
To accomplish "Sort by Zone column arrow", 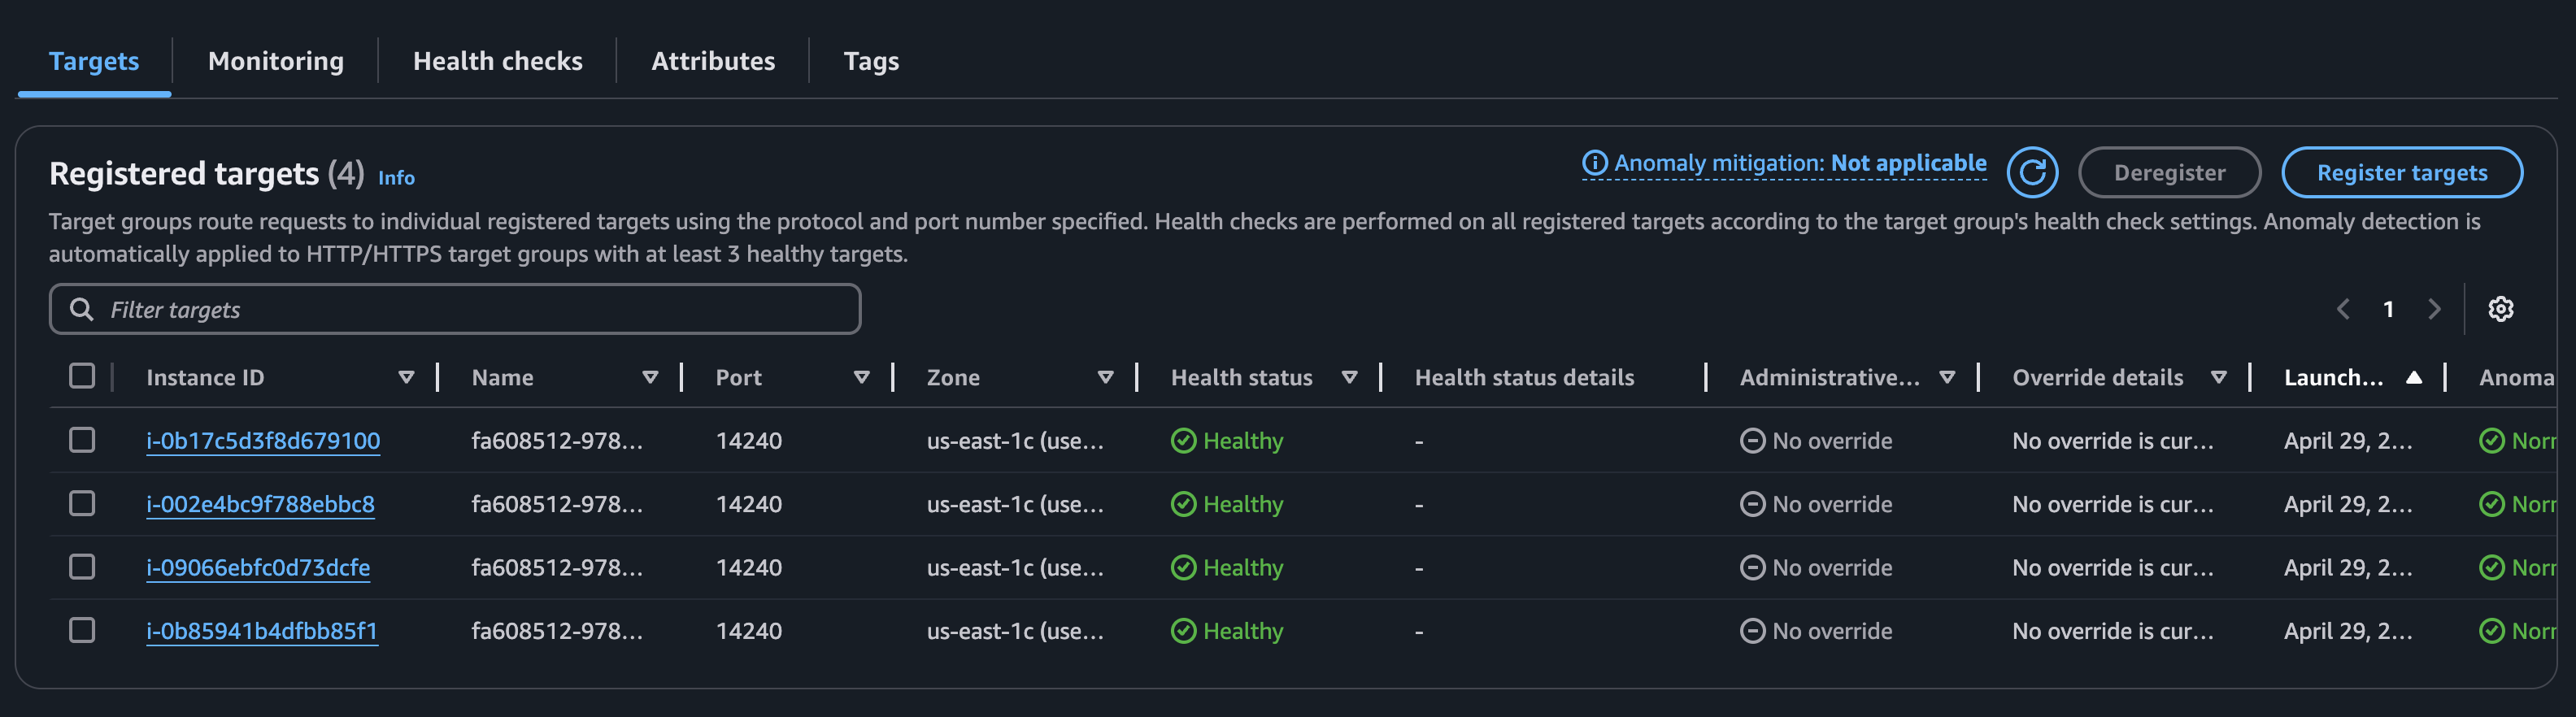I will coord(1105,377).
